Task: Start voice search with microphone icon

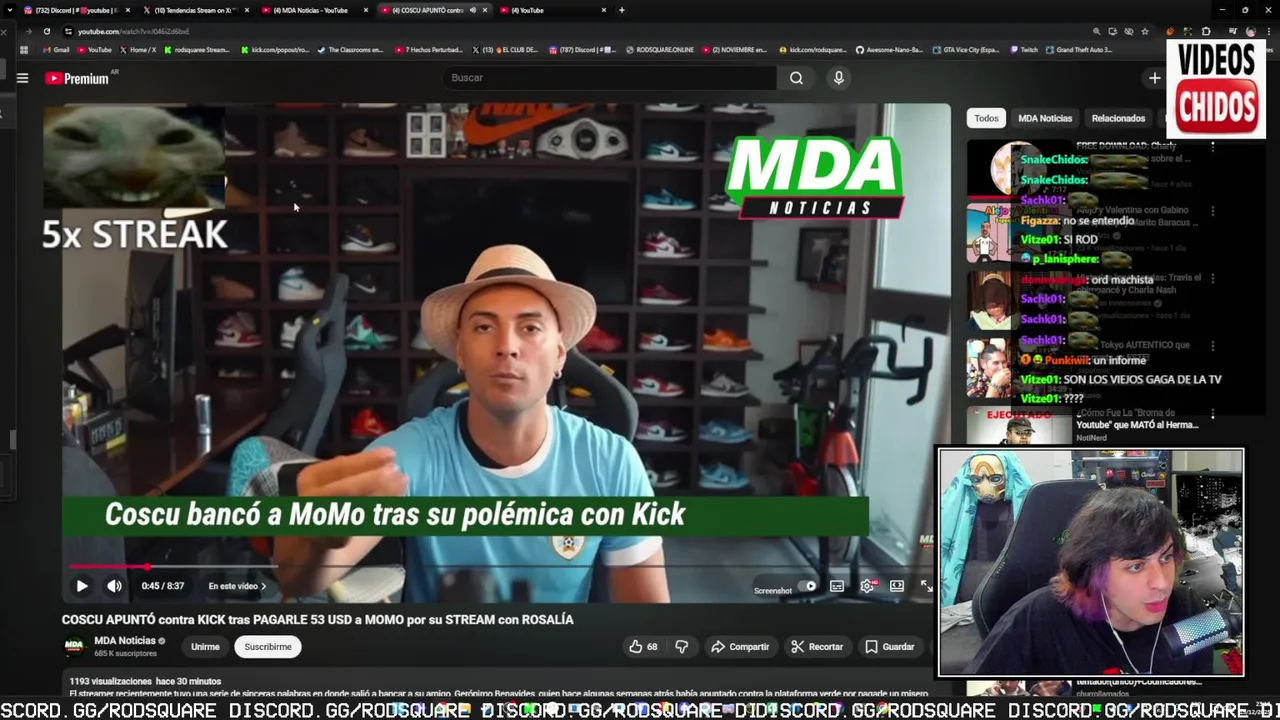Action: tap(839, 78)
